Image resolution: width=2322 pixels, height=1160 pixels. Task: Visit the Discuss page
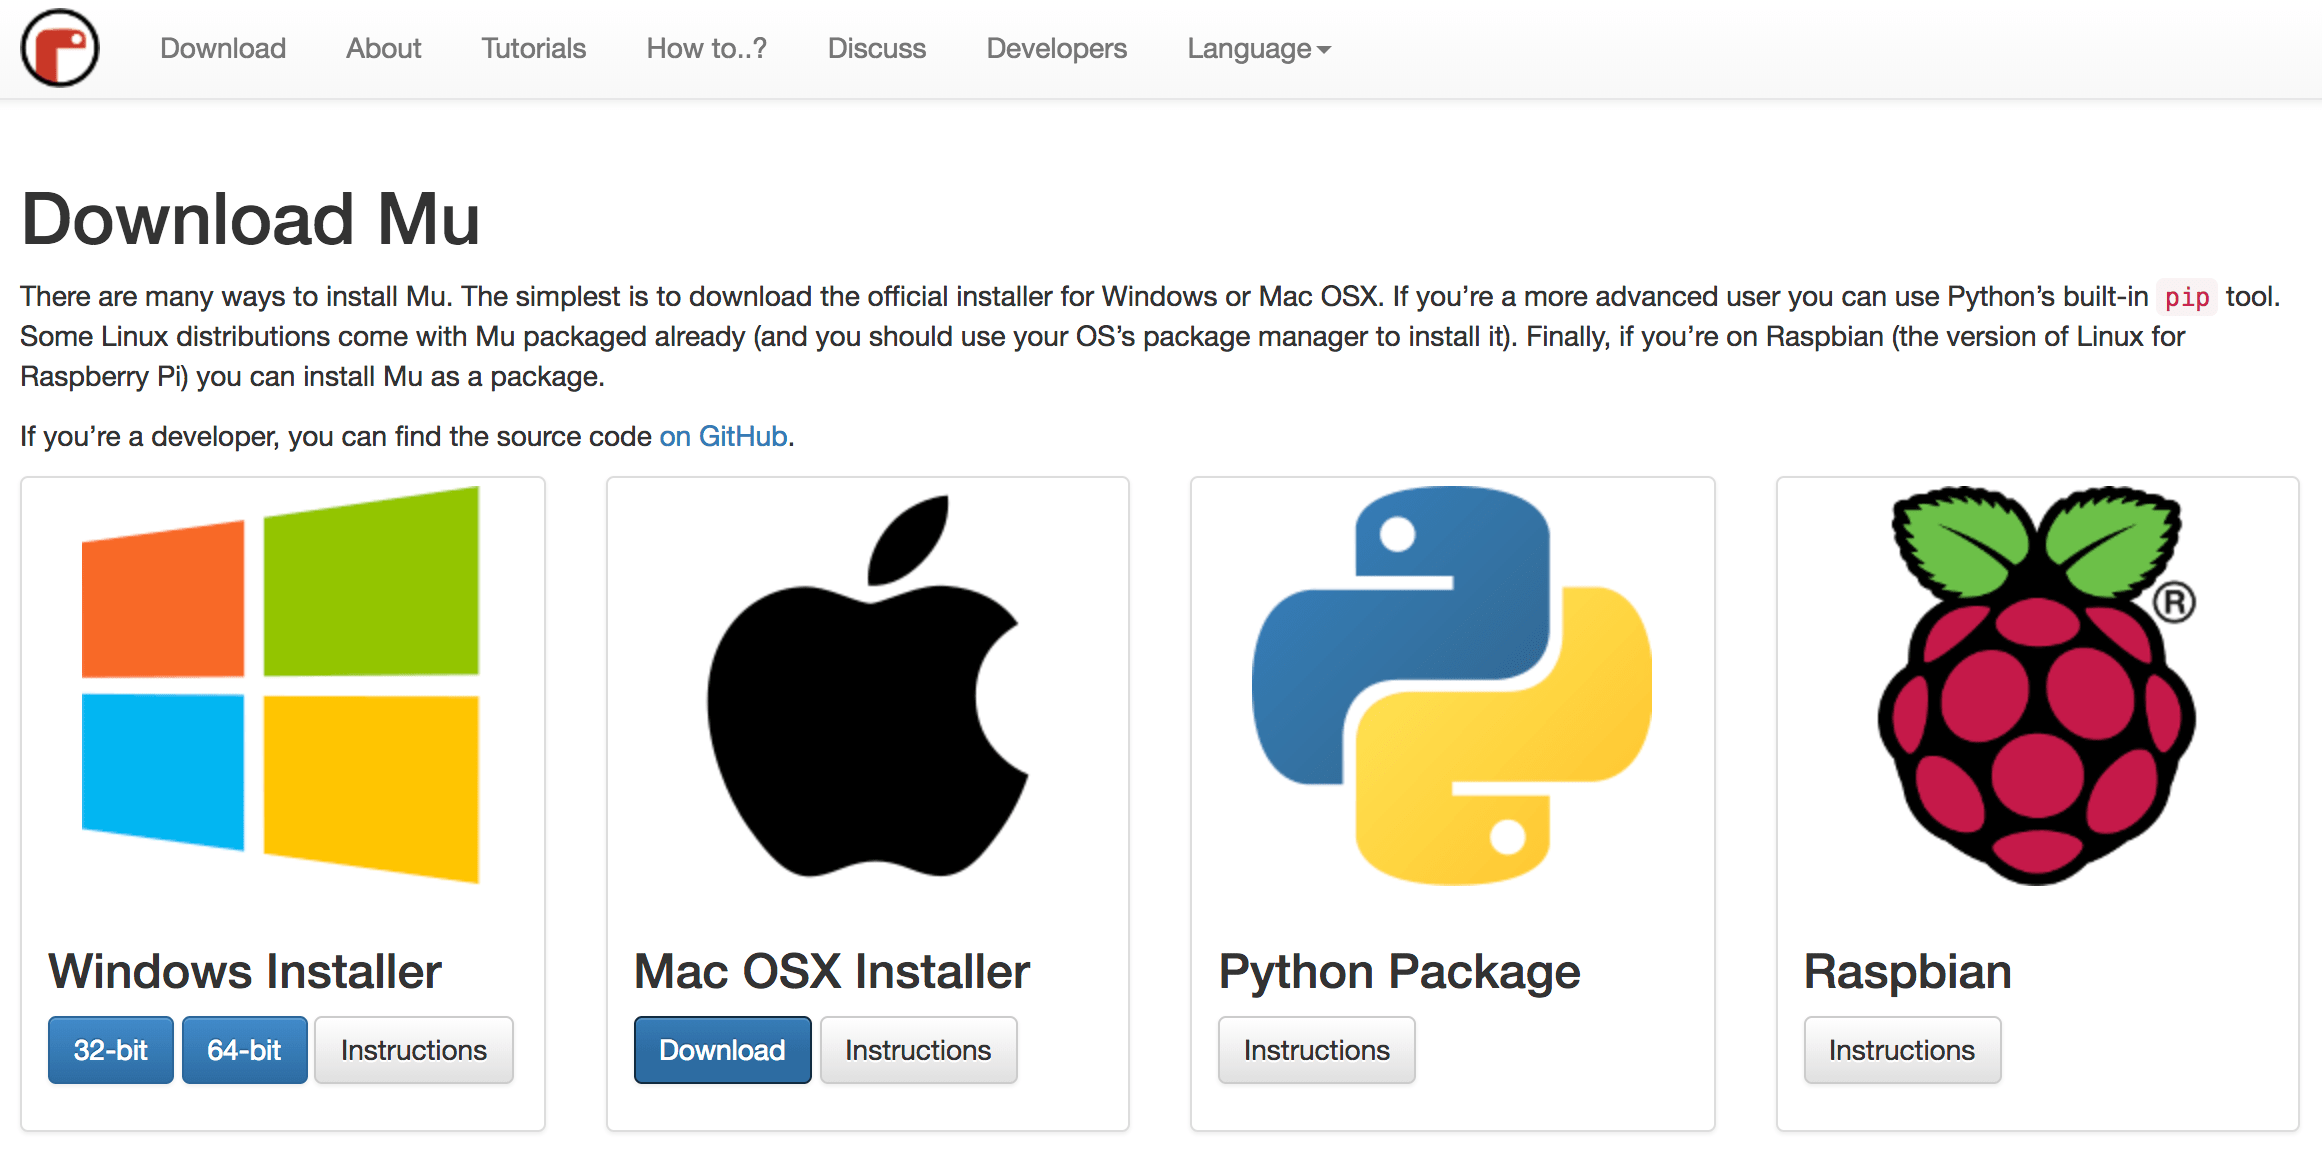(x=876, y=48)
